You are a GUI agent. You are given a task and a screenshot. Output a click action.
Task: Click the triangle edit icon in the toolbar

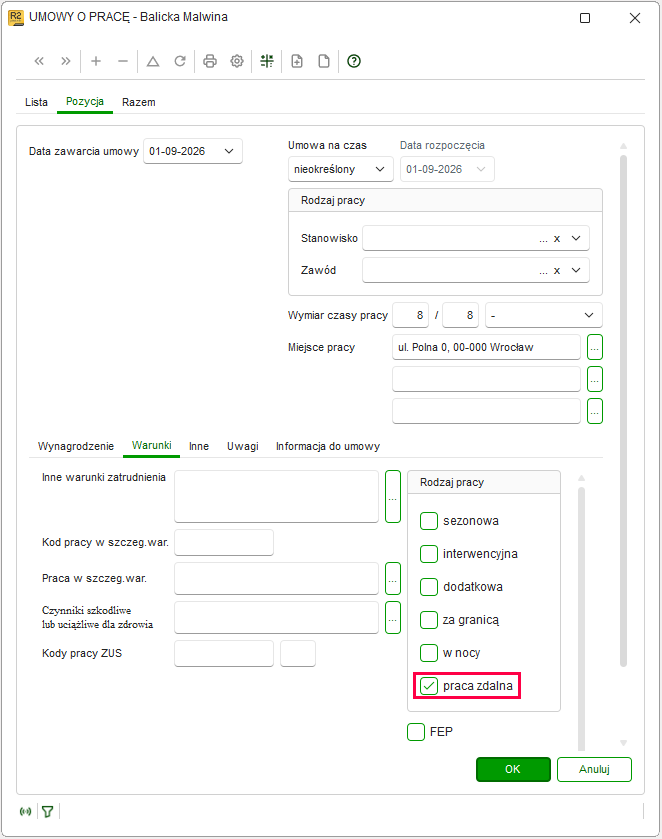pos(153,61)
